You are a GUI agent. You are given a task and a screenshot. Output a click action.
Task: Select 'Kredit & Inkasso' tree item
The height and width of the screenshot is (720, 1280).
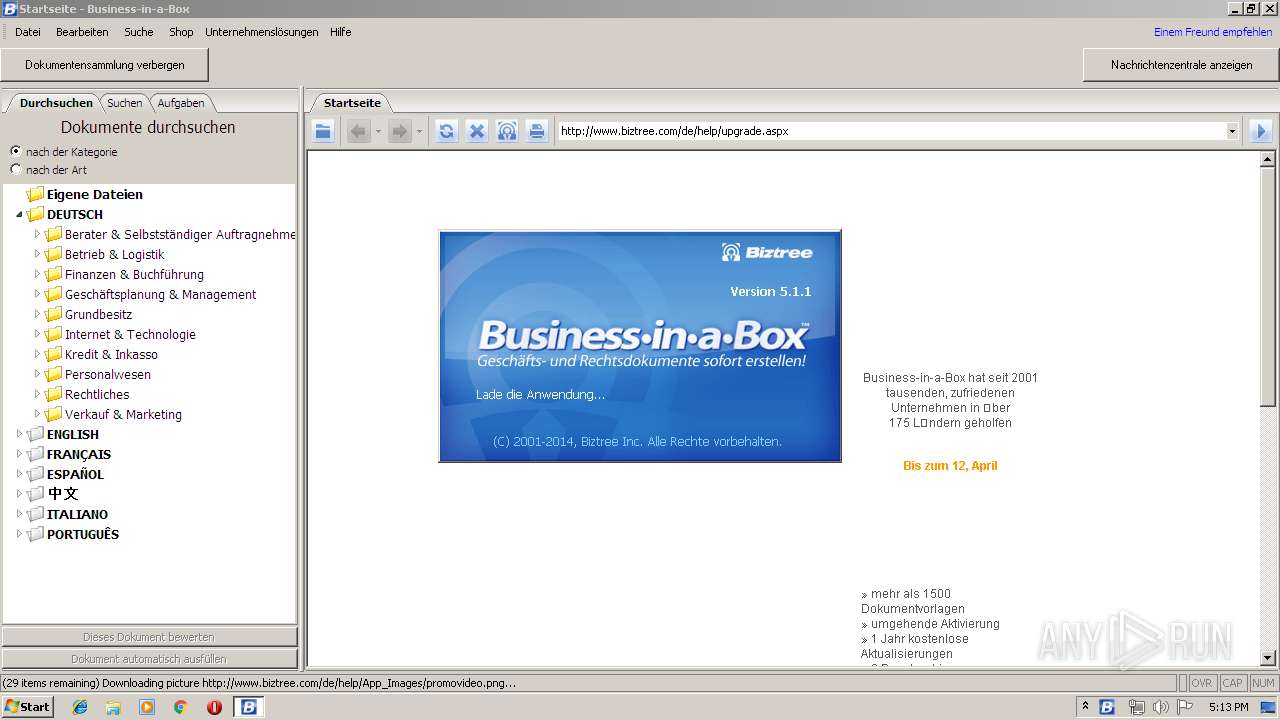point(111,354)
